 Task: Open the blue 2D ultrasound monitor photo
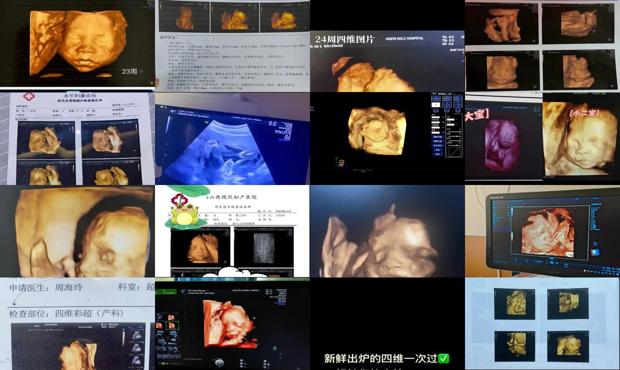click(232, 138)
